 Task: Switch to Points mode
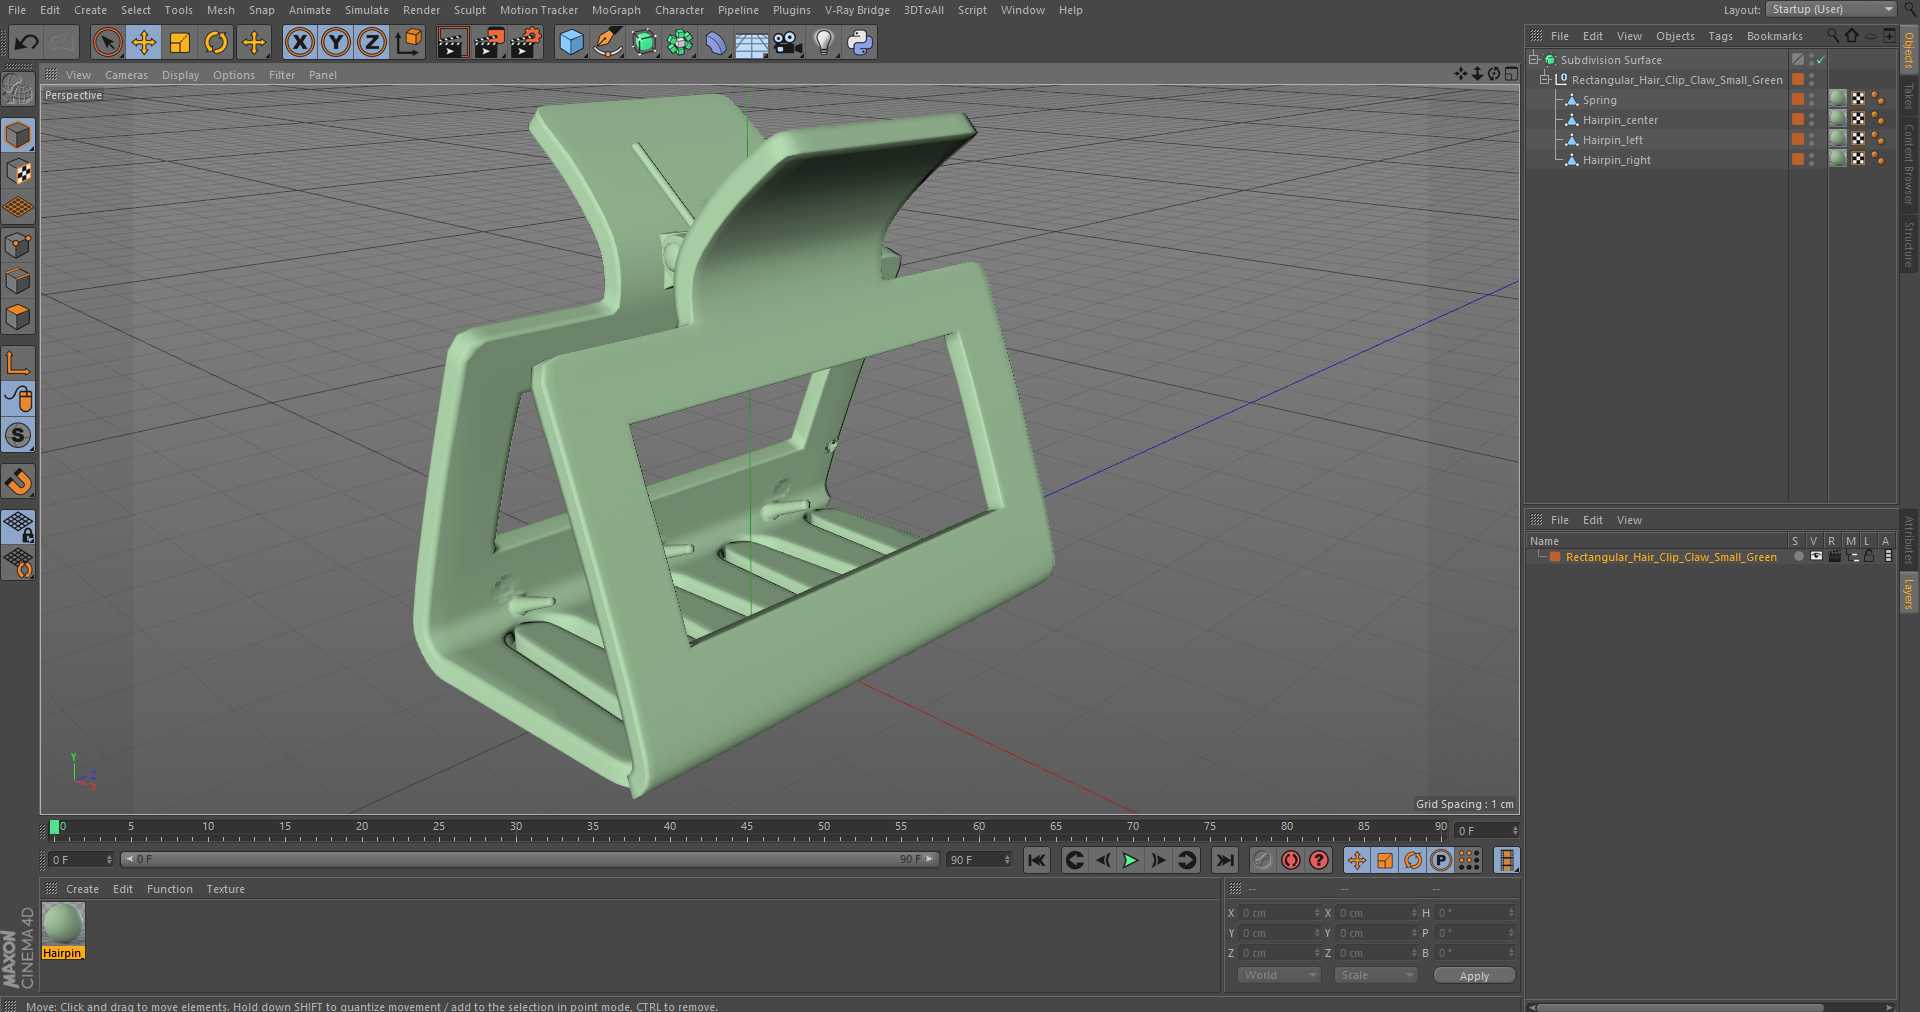18,245
